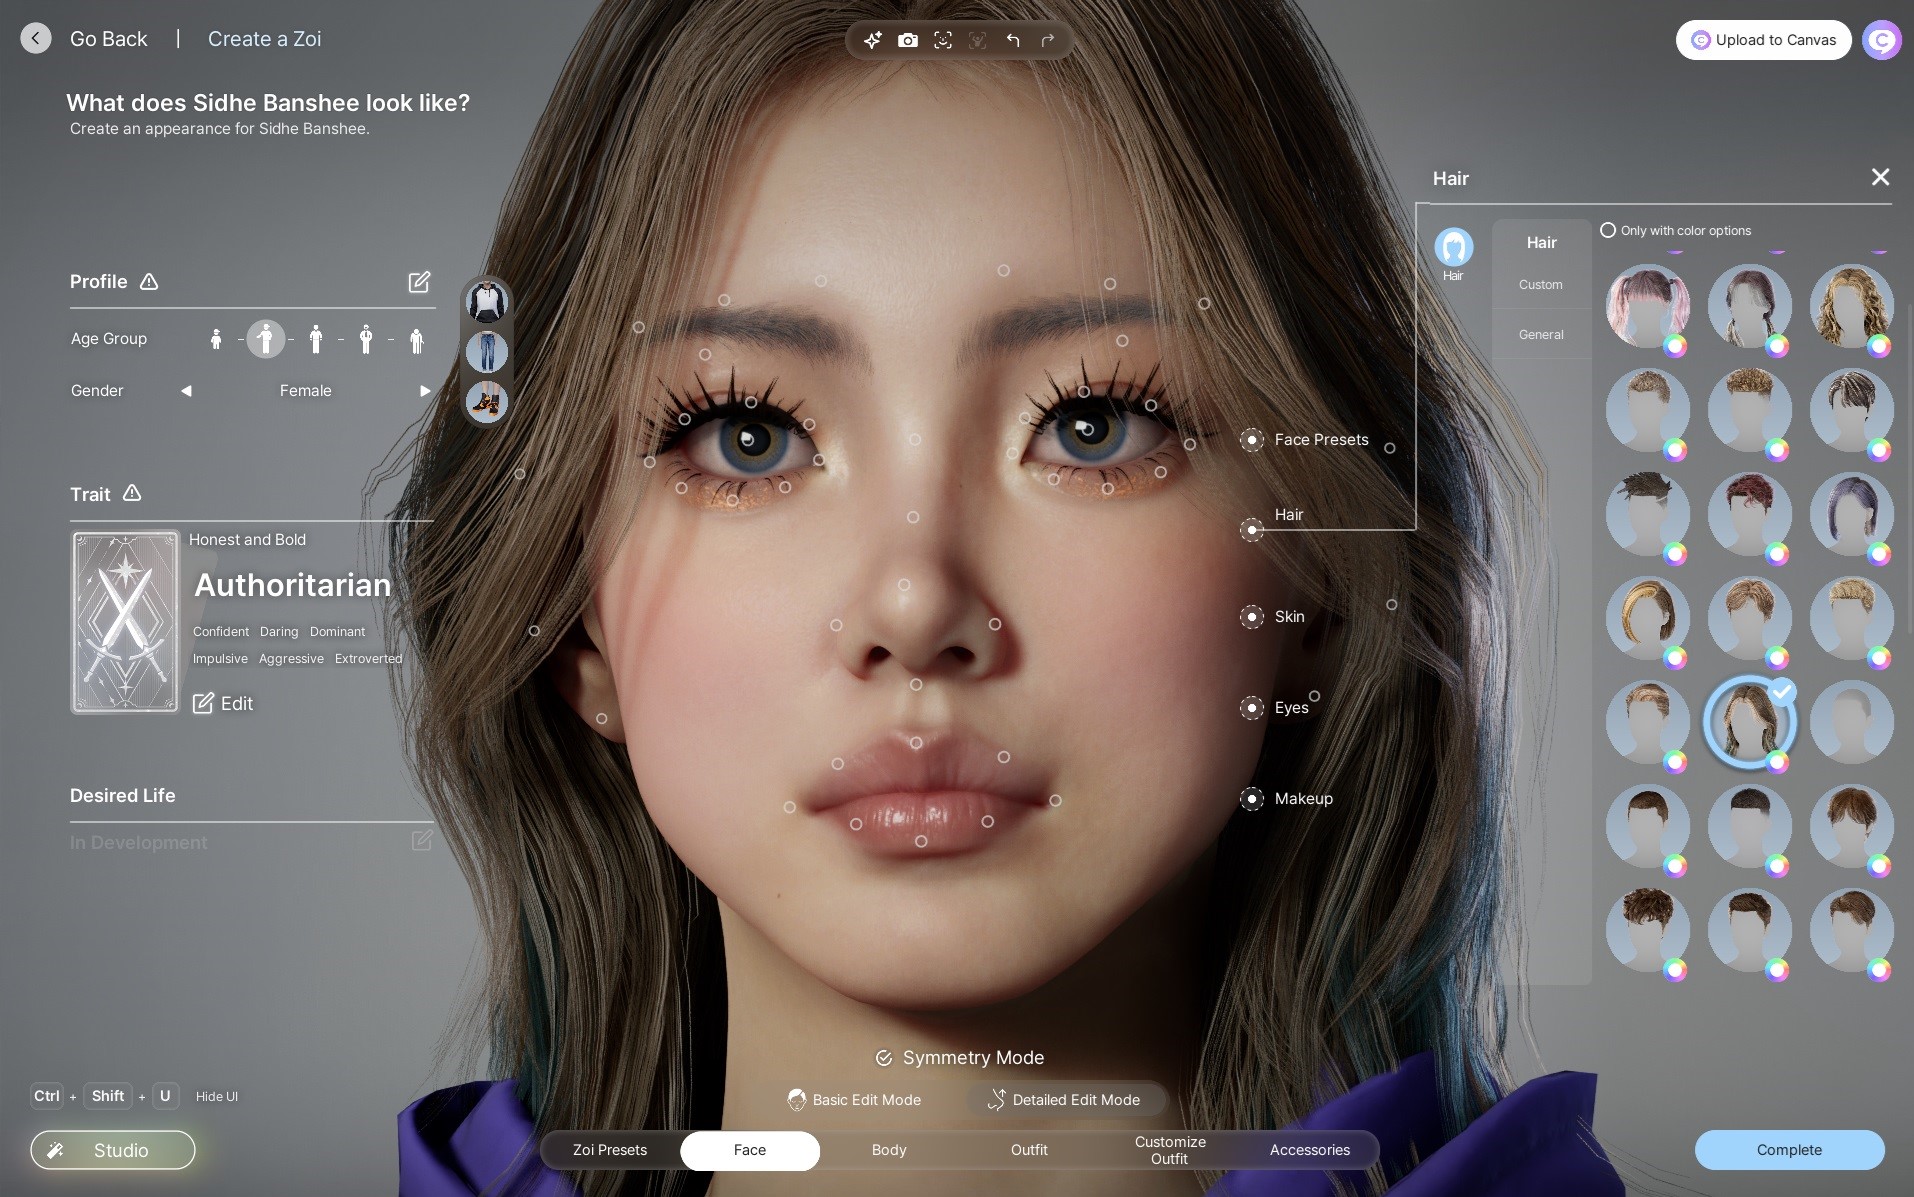Expand the Makeup face option
Viewport: 1914px width, 1197px height.
coord(1252,799)
